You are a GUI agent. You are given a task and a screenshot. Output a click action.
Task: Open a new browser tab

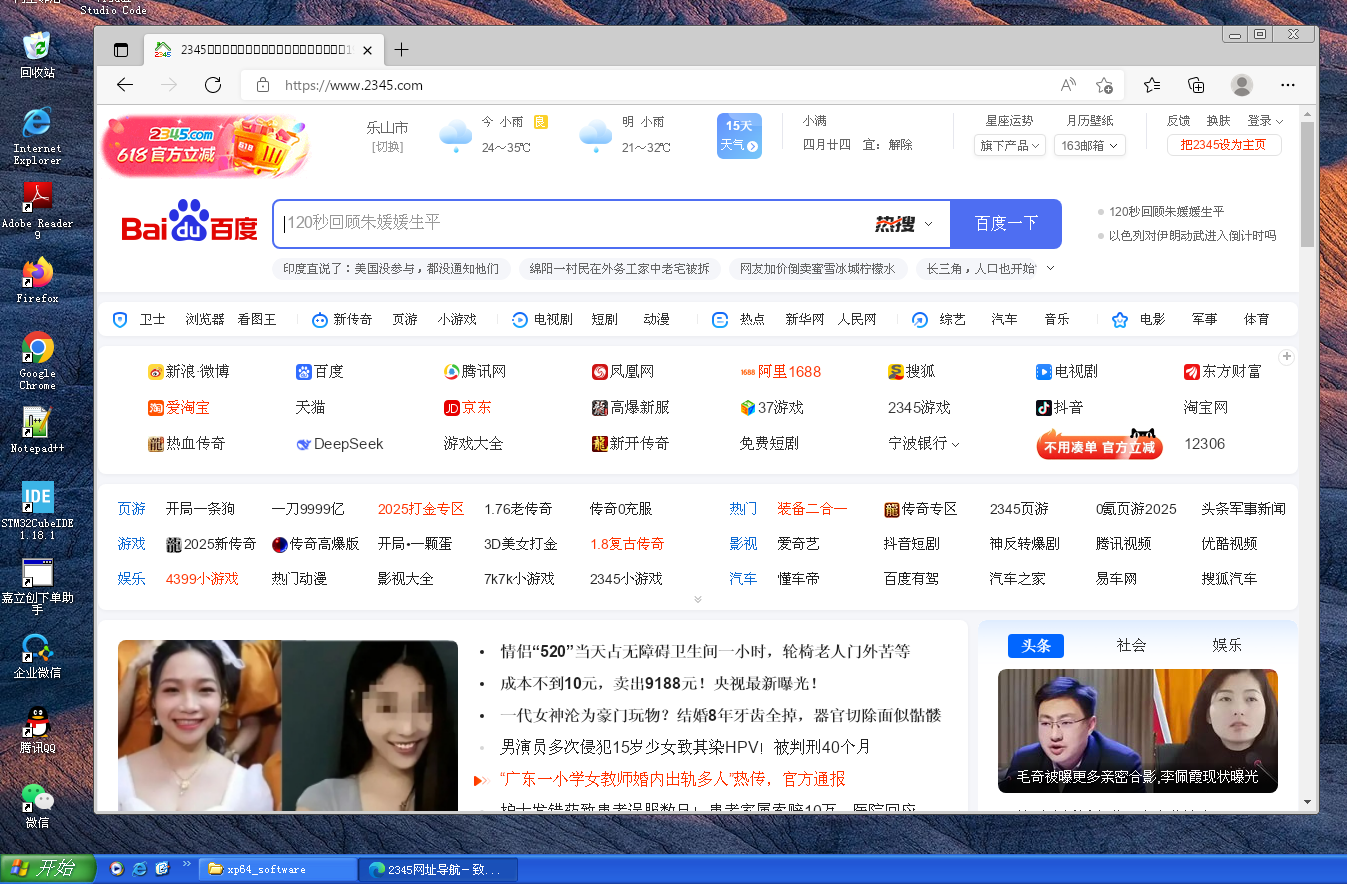click(x=401, y=50)
